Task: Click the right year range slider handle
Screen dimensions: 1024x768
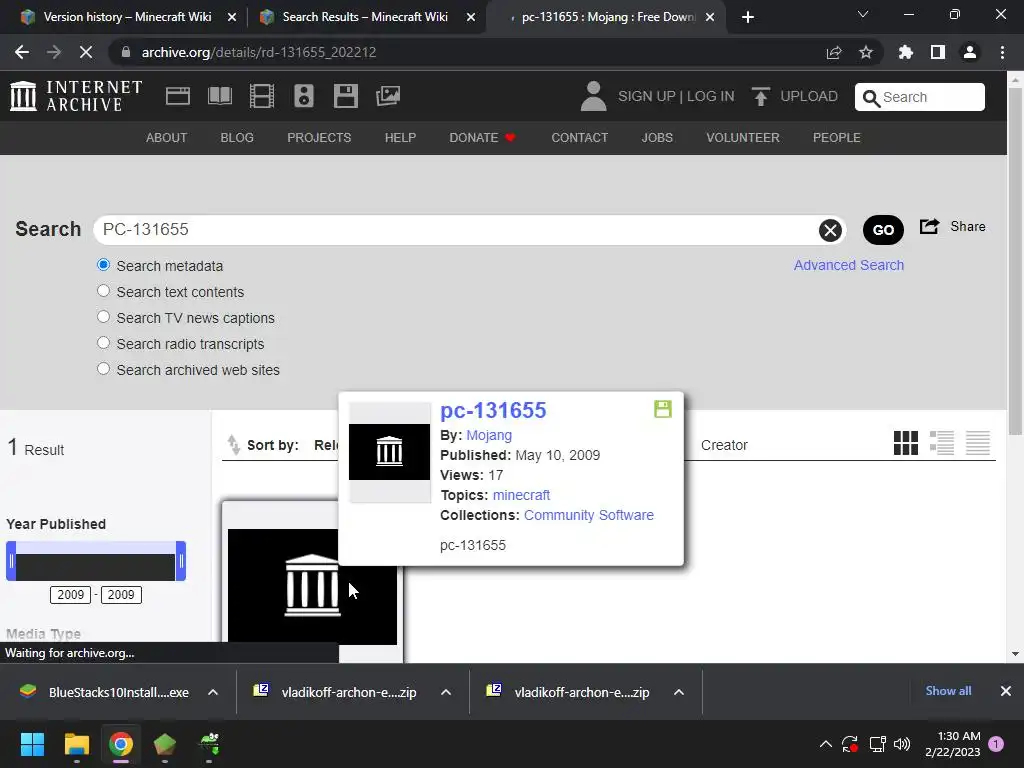Action: (x=181, y=561)
